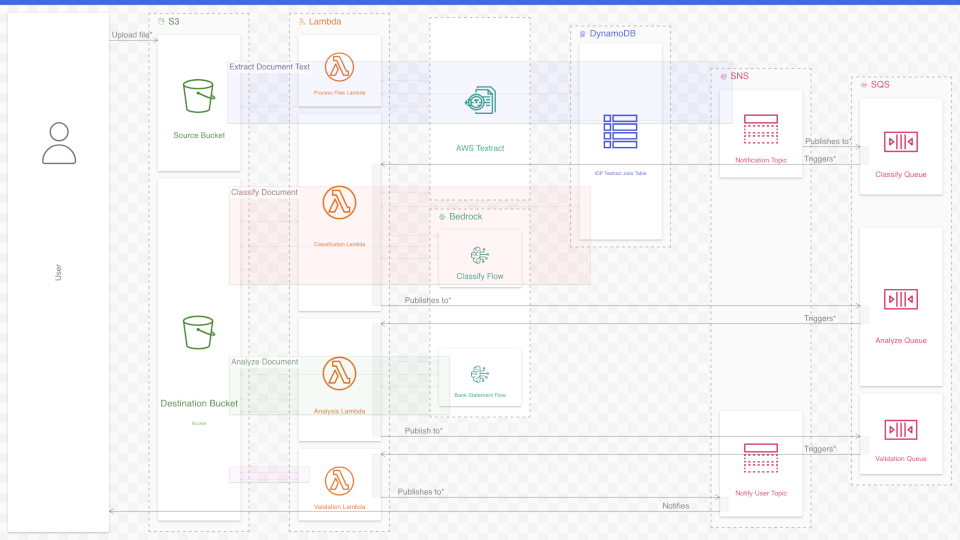This screenshot has width=960, height=540.
Task: Select the 'Classify Document' step label
Action: (x=264, y=192)
